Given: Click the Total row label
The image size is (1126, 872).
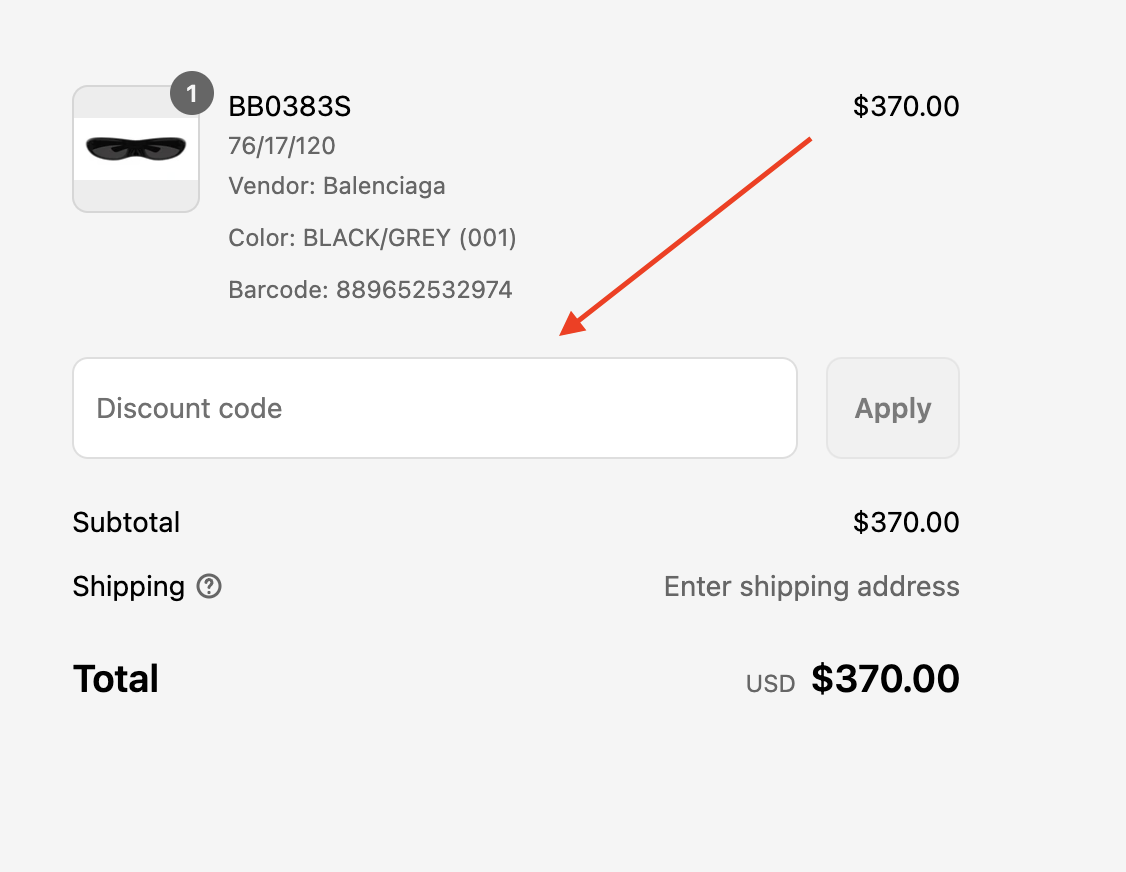Looking at the screenshot, I should tap(115, 679).
